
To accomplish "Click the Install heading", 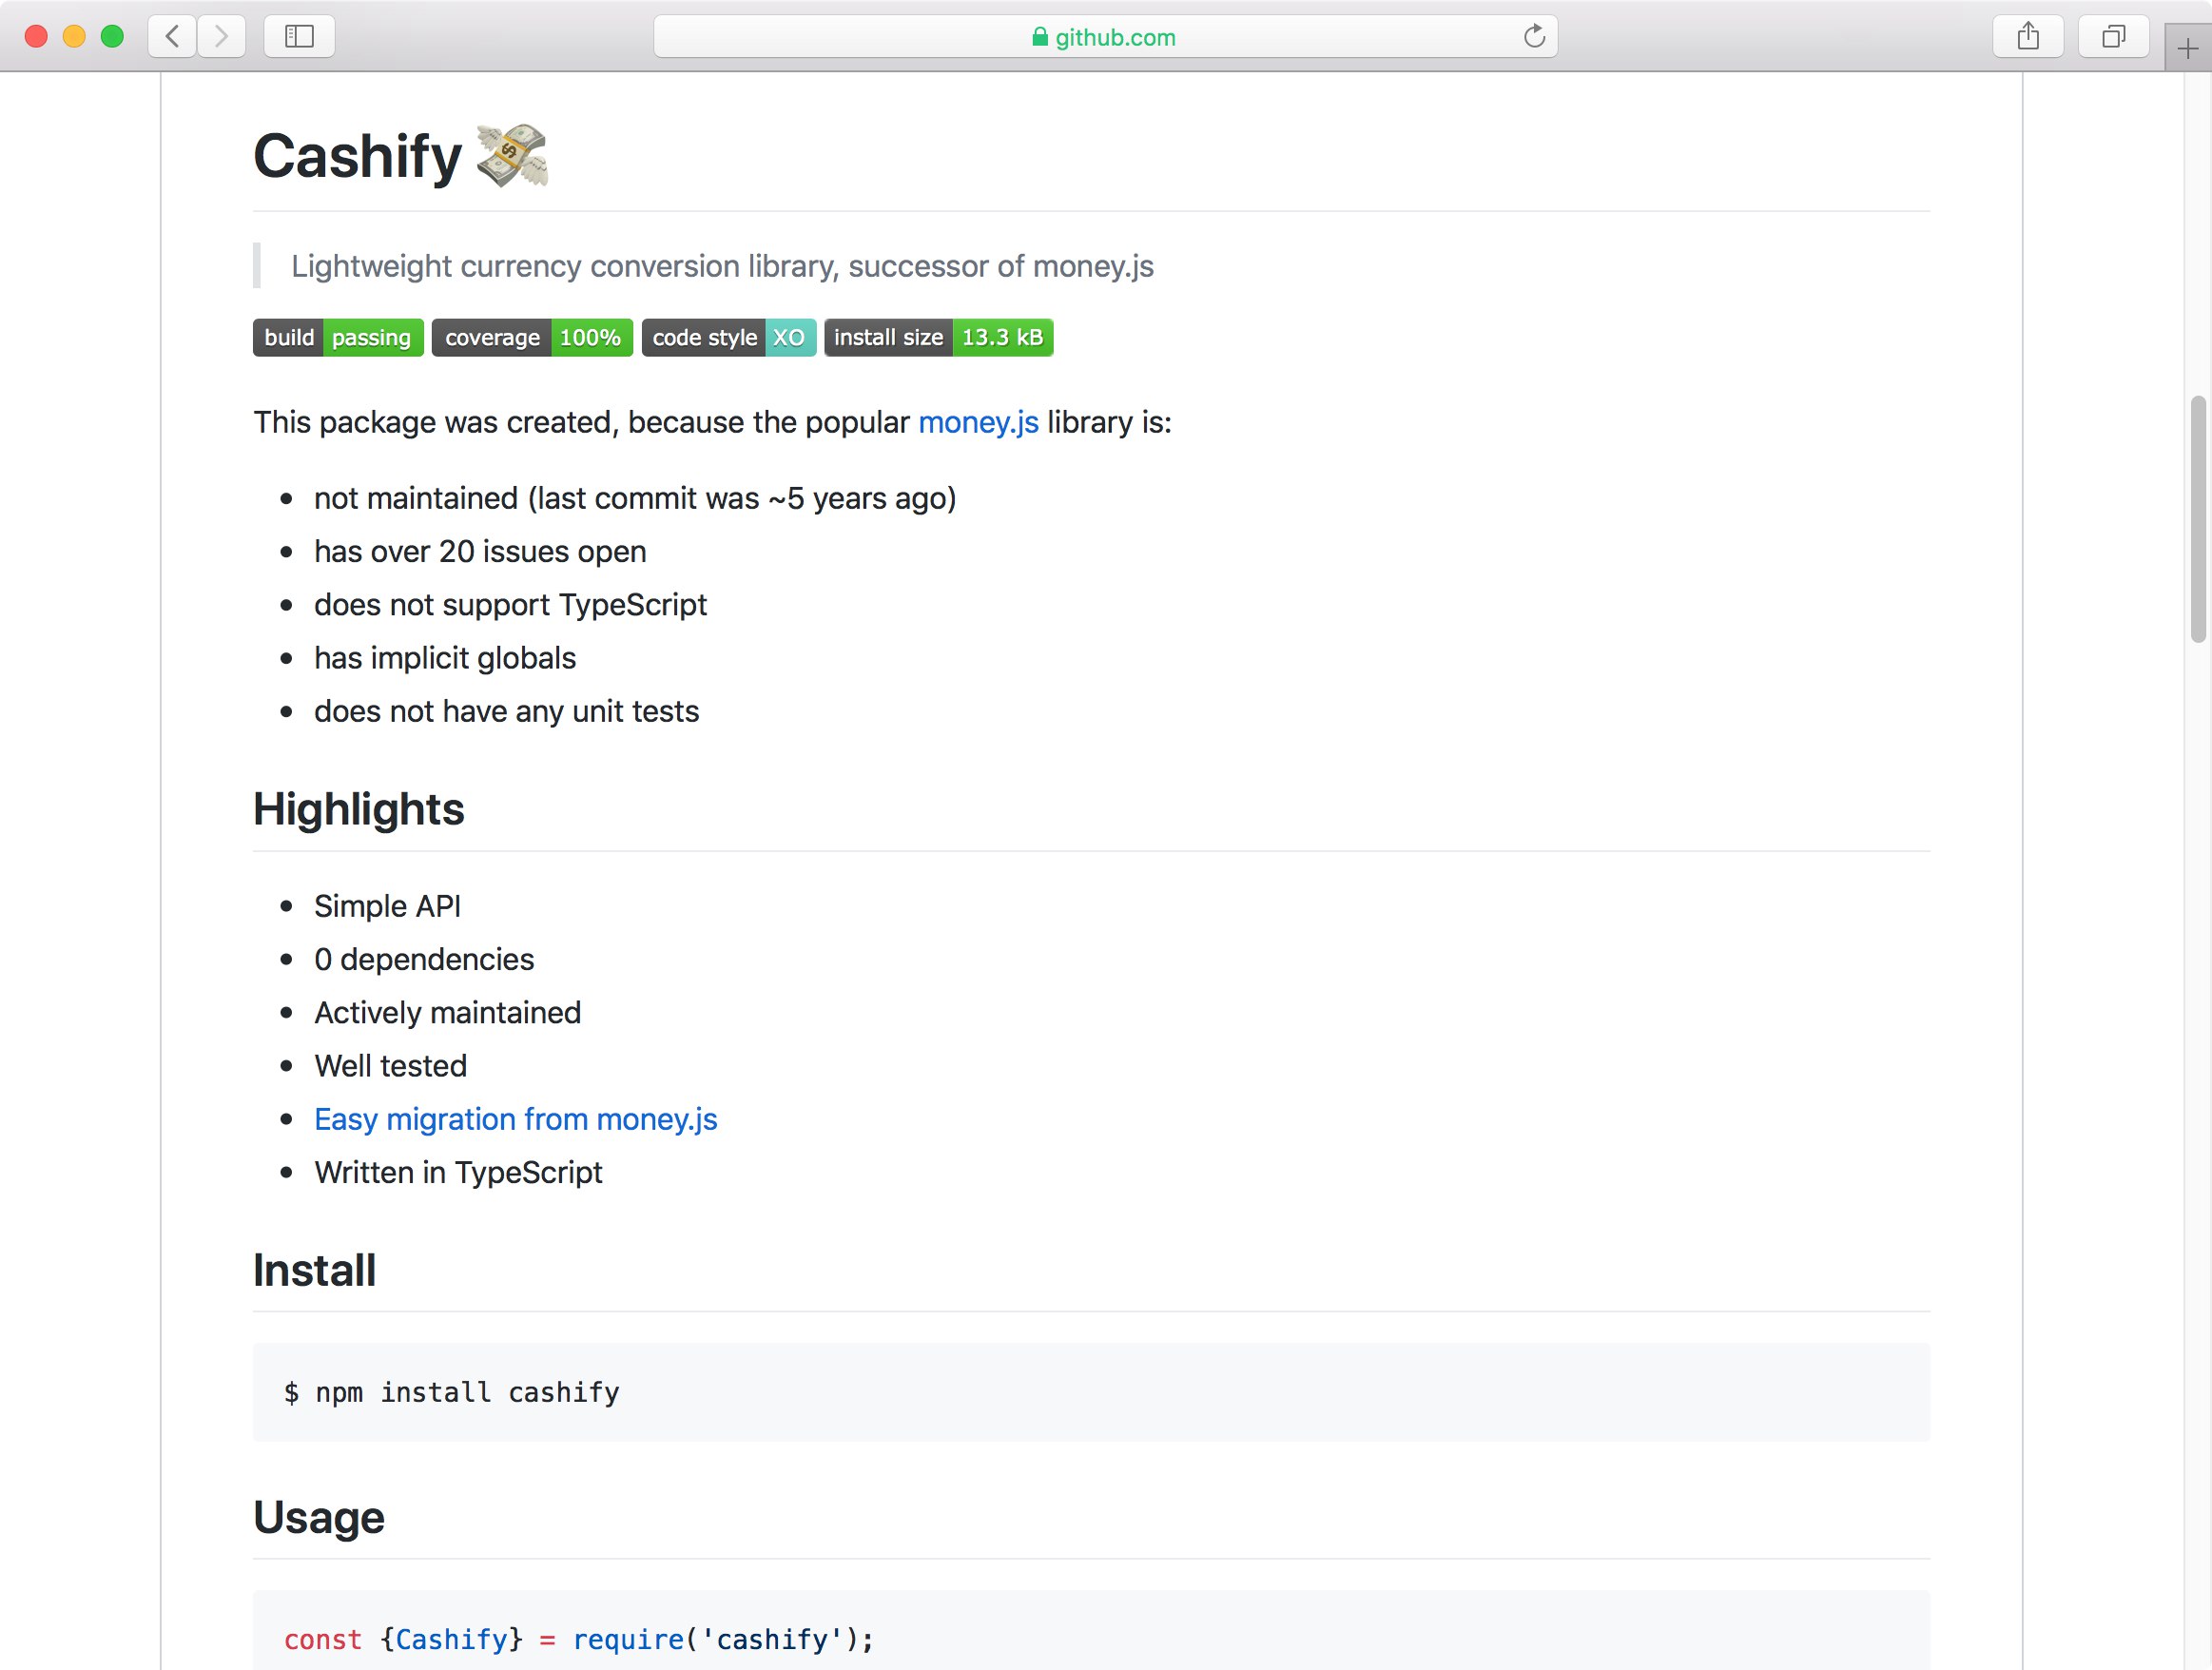I will pos(314,1270).
